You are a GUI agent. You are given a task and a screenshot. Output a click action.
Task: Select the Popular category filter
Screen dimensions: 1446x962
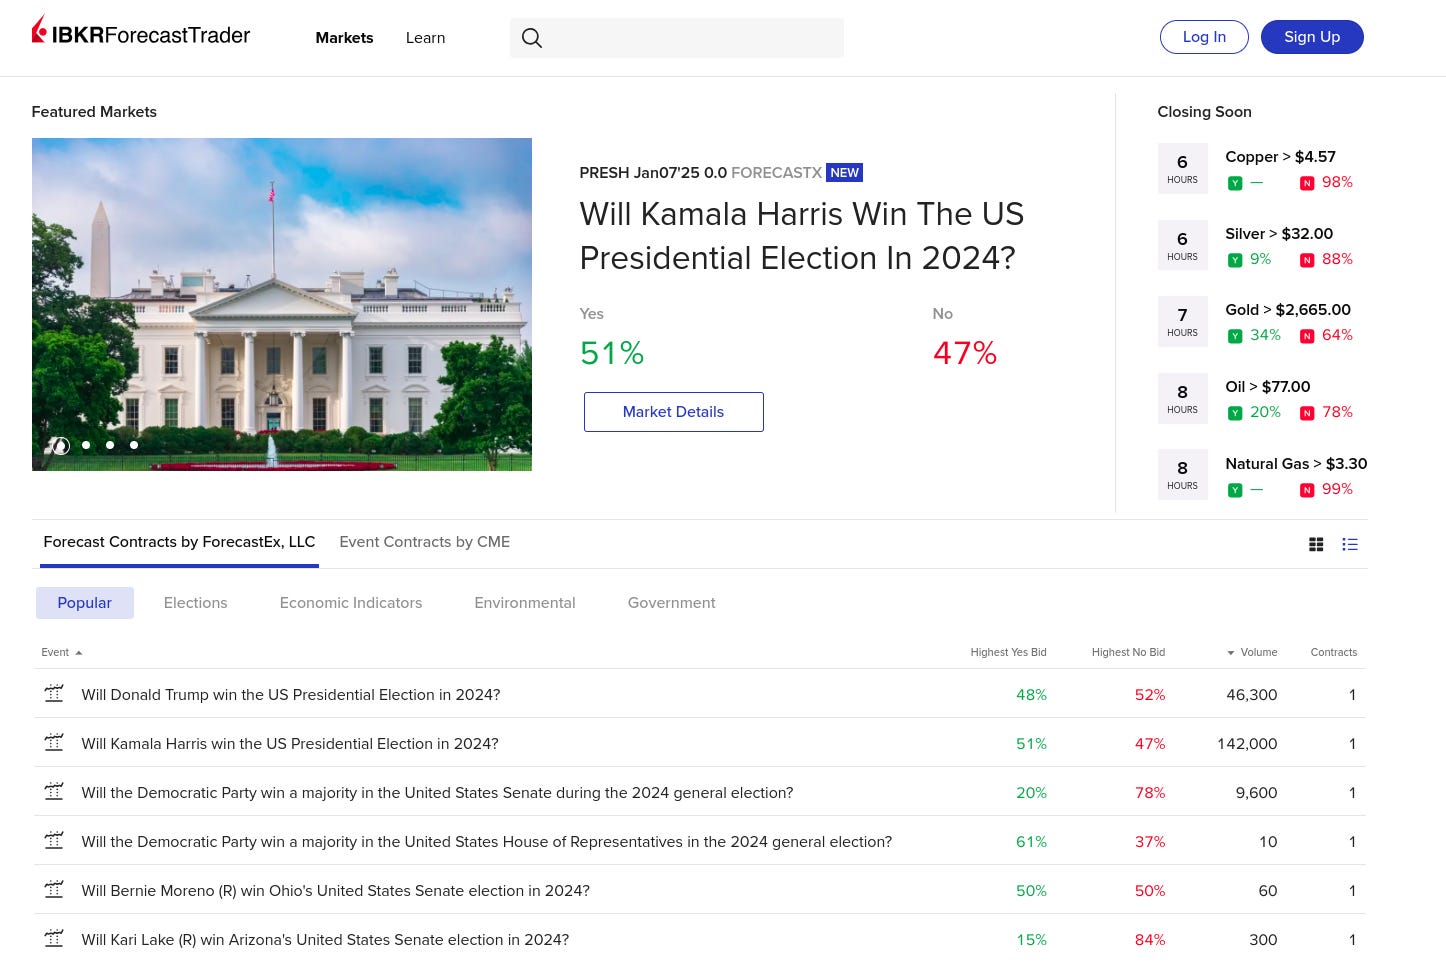(x=85, y=603)
